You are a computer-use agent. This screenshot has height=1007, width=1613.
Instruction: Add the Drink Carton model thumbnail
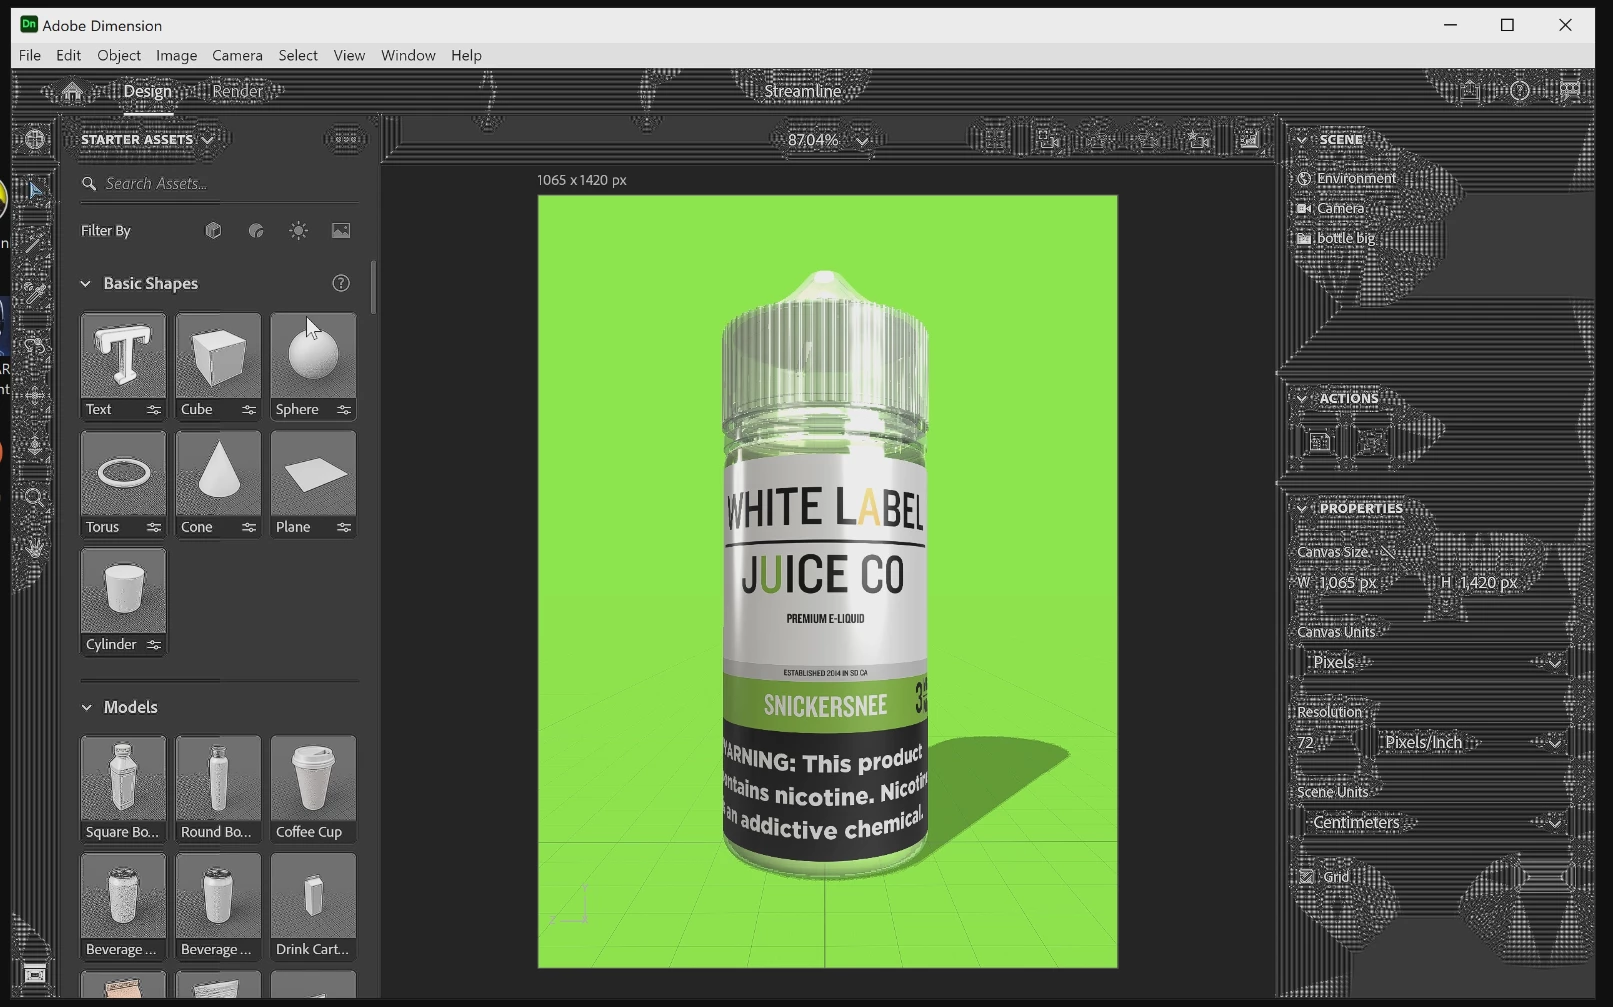tap(313, 897)
